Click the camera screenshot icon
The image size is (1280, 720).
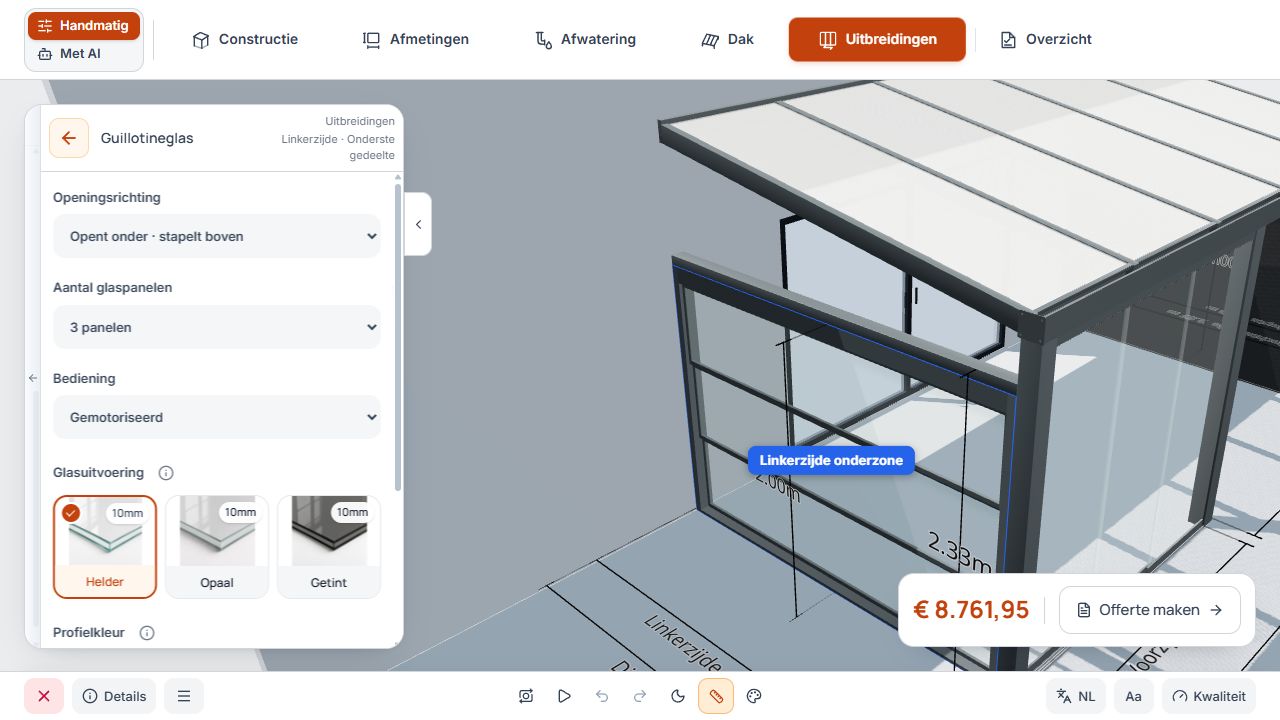pyautogui.click(x=526, y=696)
